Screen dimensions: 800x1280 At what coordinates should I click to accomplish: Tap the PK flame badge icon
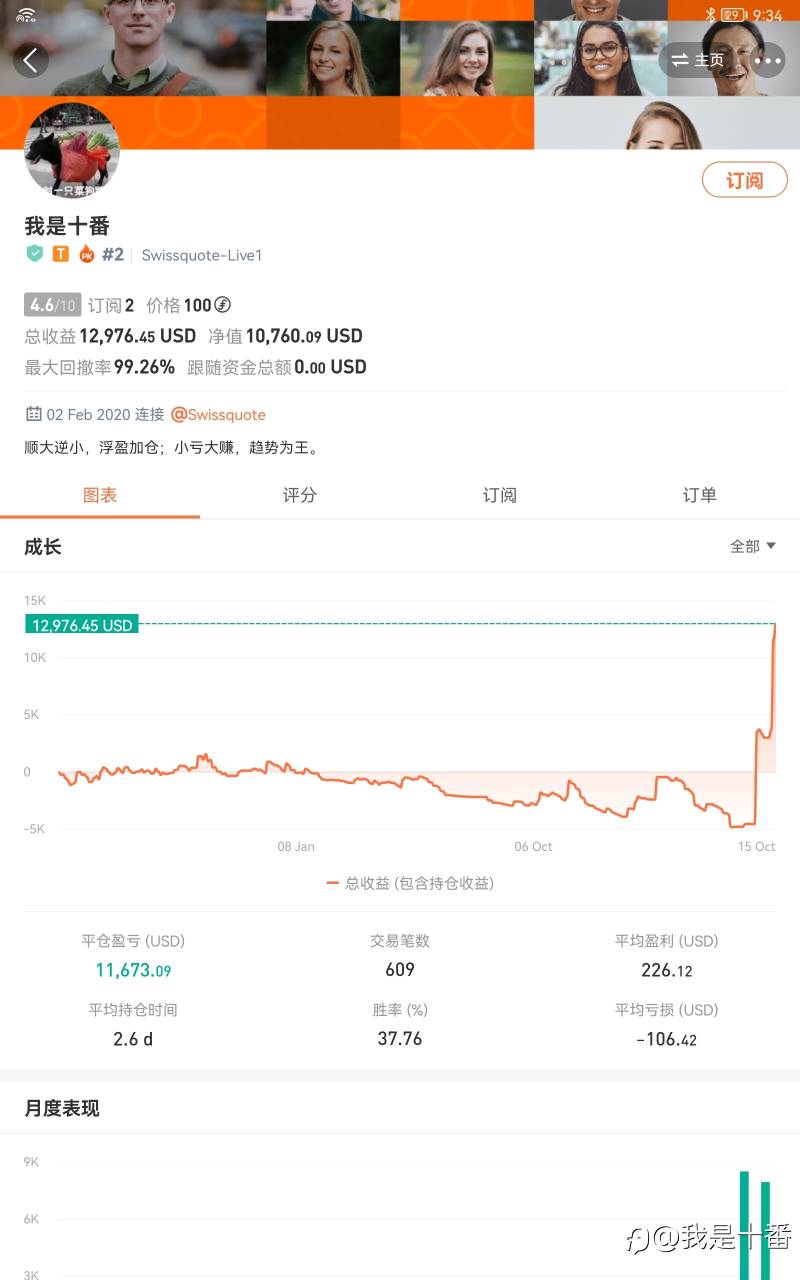[x=86, y=254]
